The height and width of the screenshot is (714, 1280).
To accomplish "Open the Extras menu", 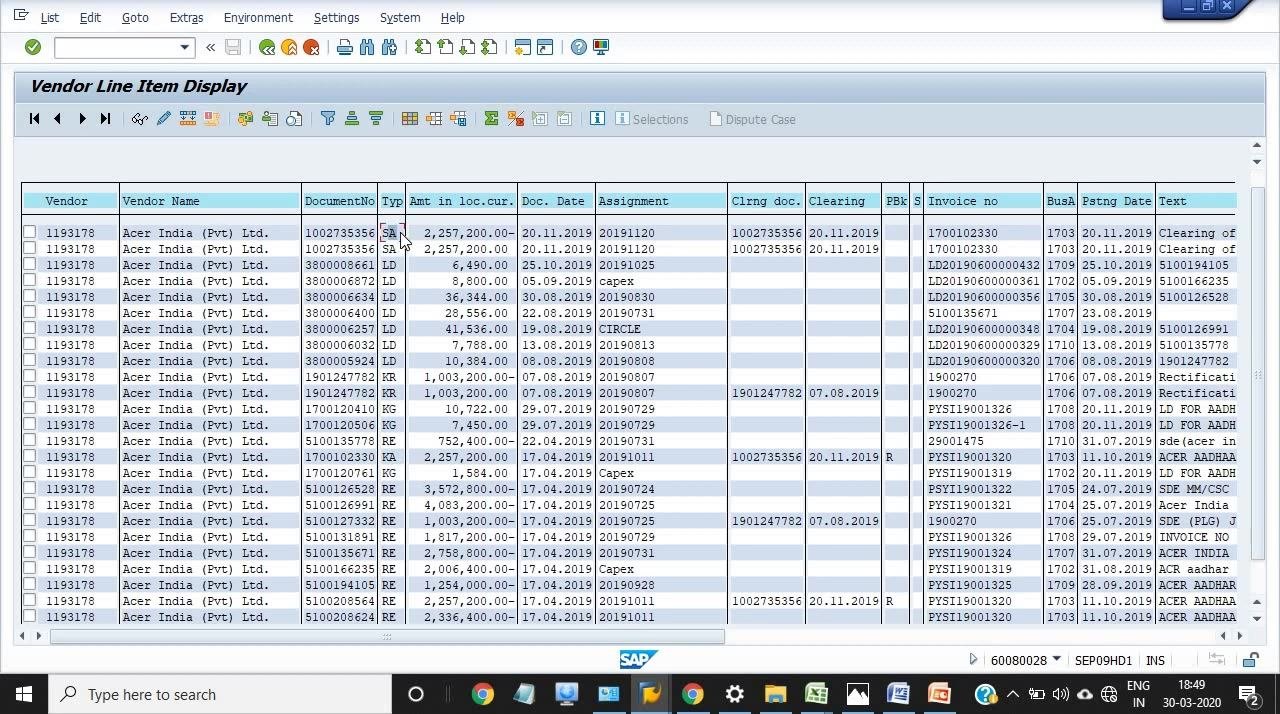I will tap(186, 18).
